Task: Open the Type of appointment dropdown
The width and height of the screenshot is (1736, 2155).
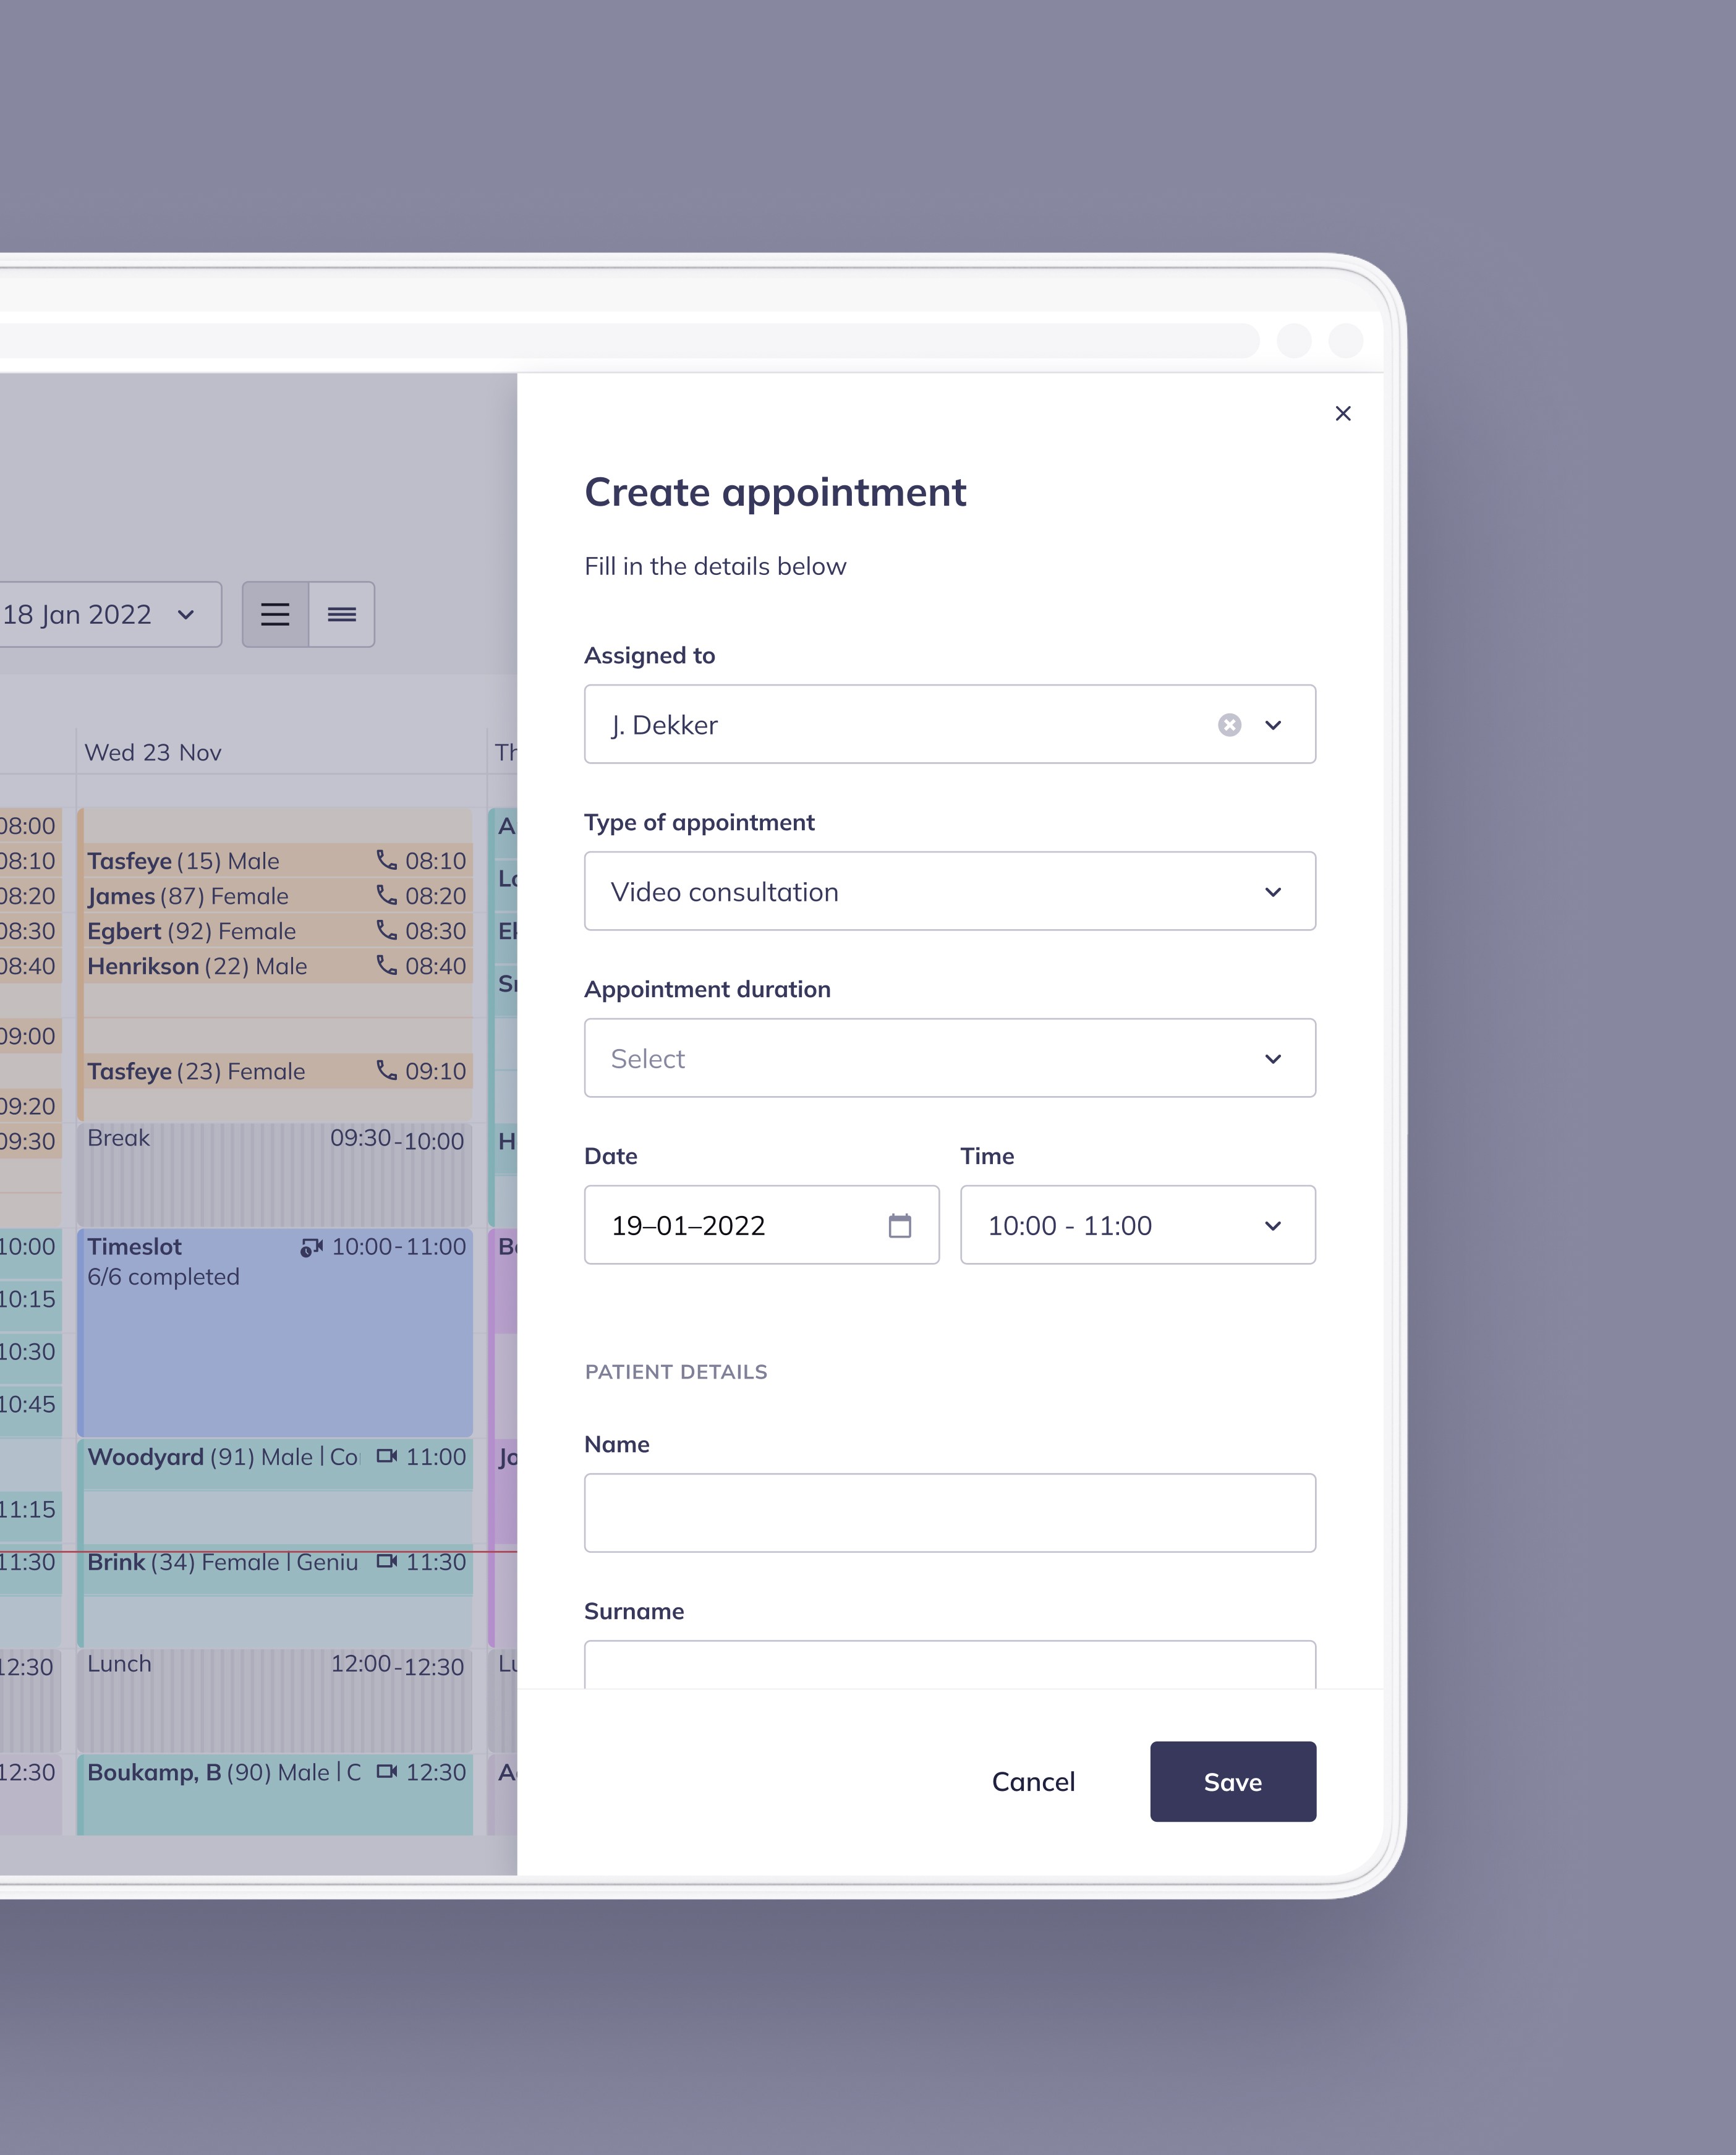Action: click(x=949, y=891)
